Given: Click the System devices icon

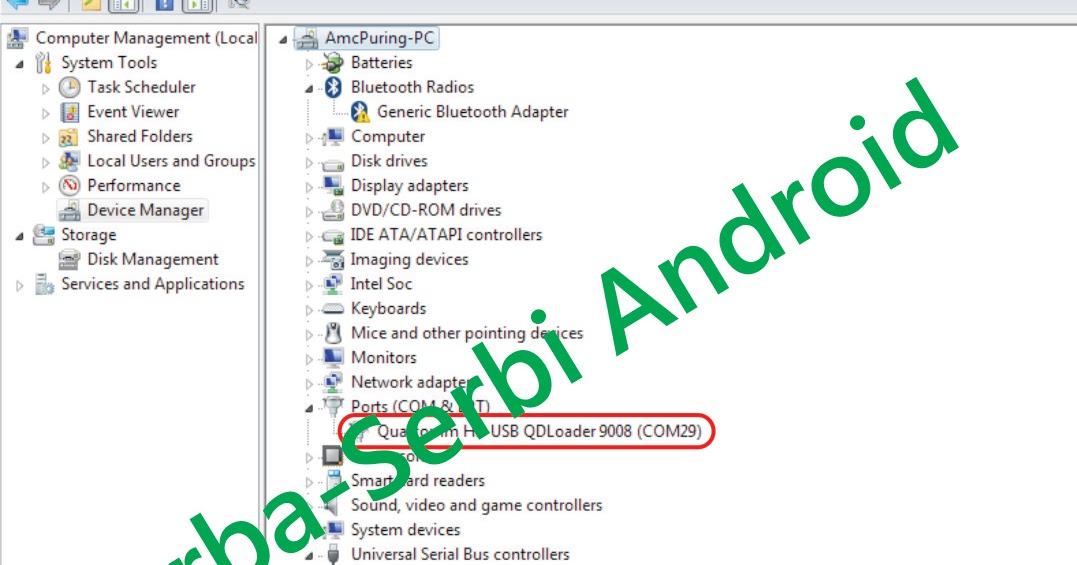Looking at the screenshot, I should click(333, 530).
